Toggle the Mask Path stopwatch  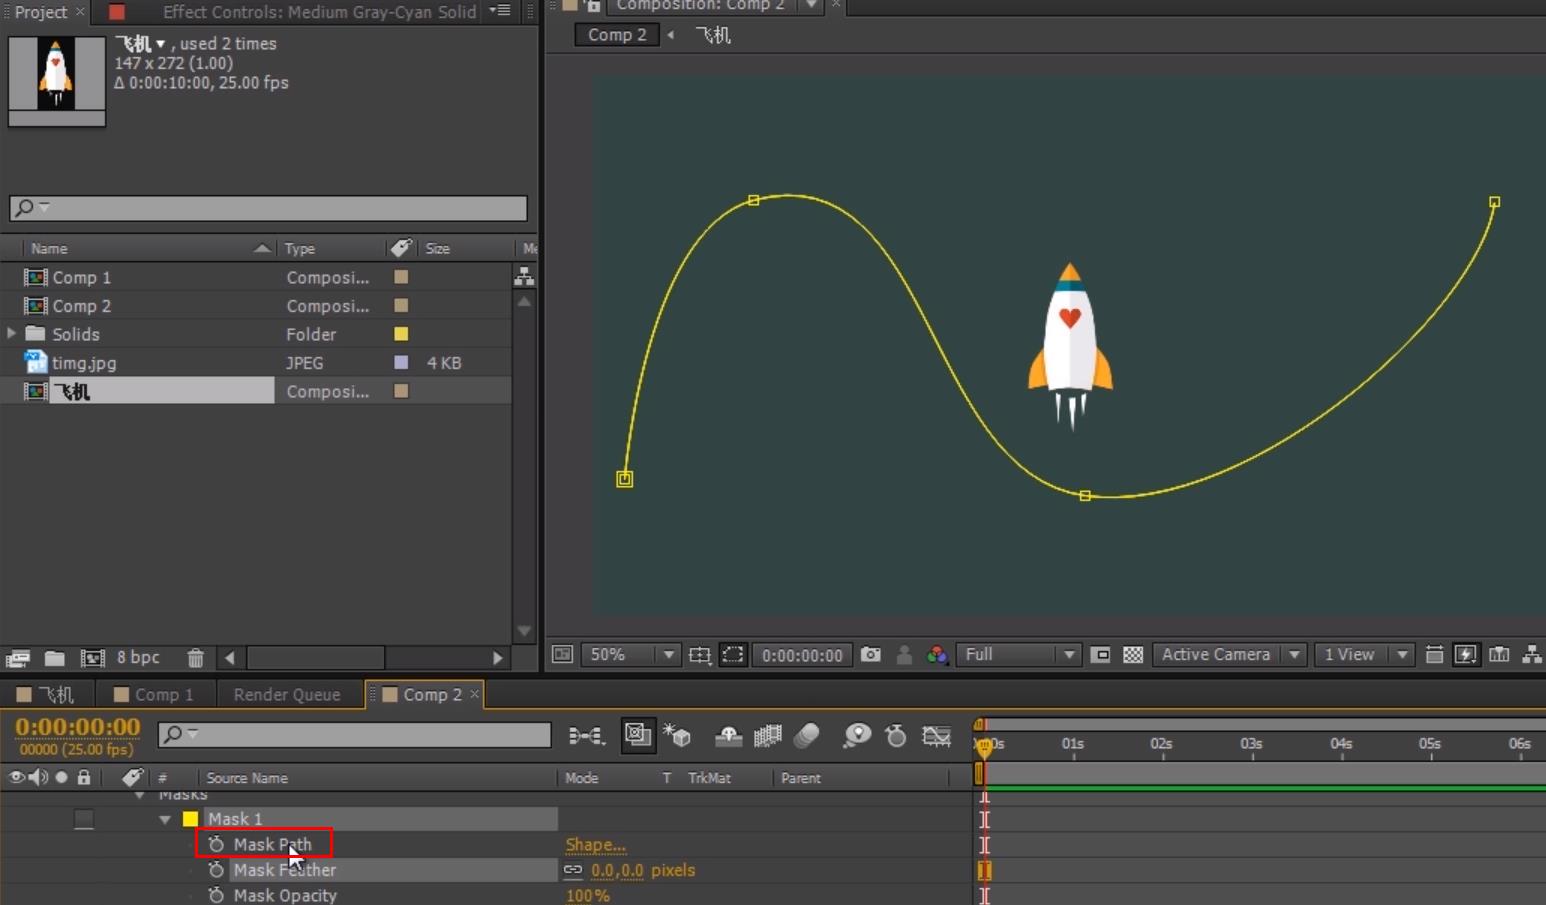pos(216,845)
